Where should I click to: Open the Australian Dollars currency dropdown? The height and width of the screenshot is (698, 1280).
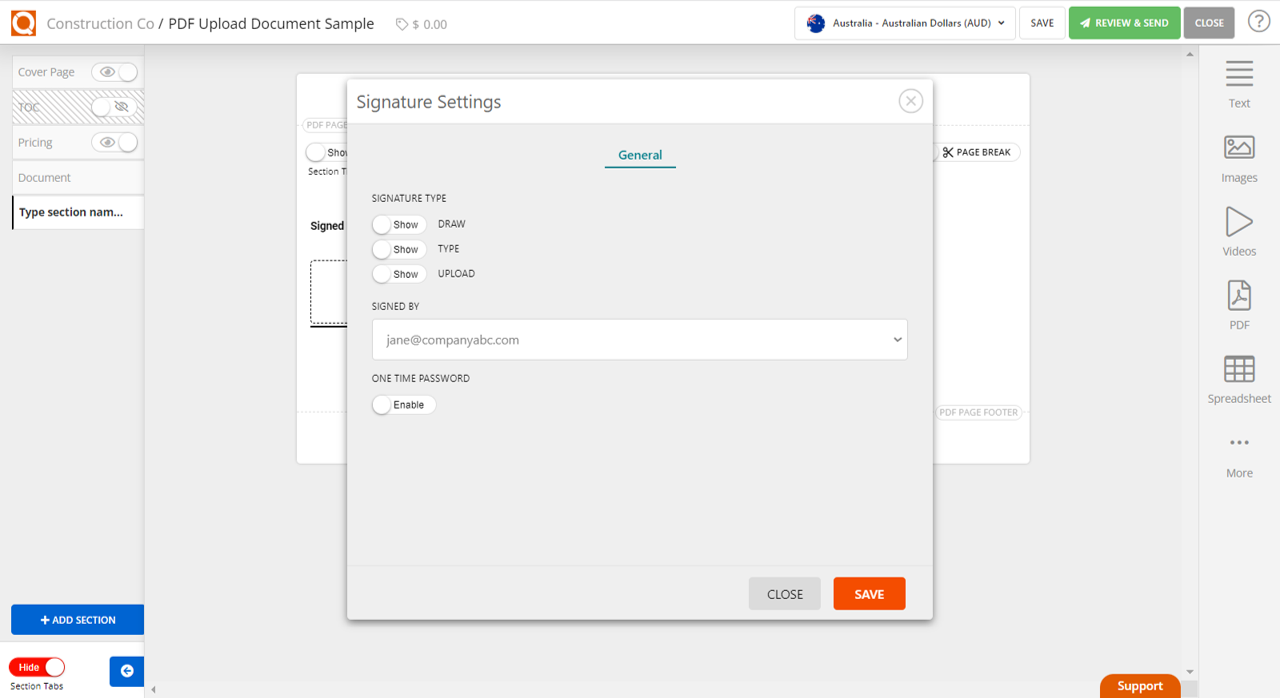(x=903, y=22)
